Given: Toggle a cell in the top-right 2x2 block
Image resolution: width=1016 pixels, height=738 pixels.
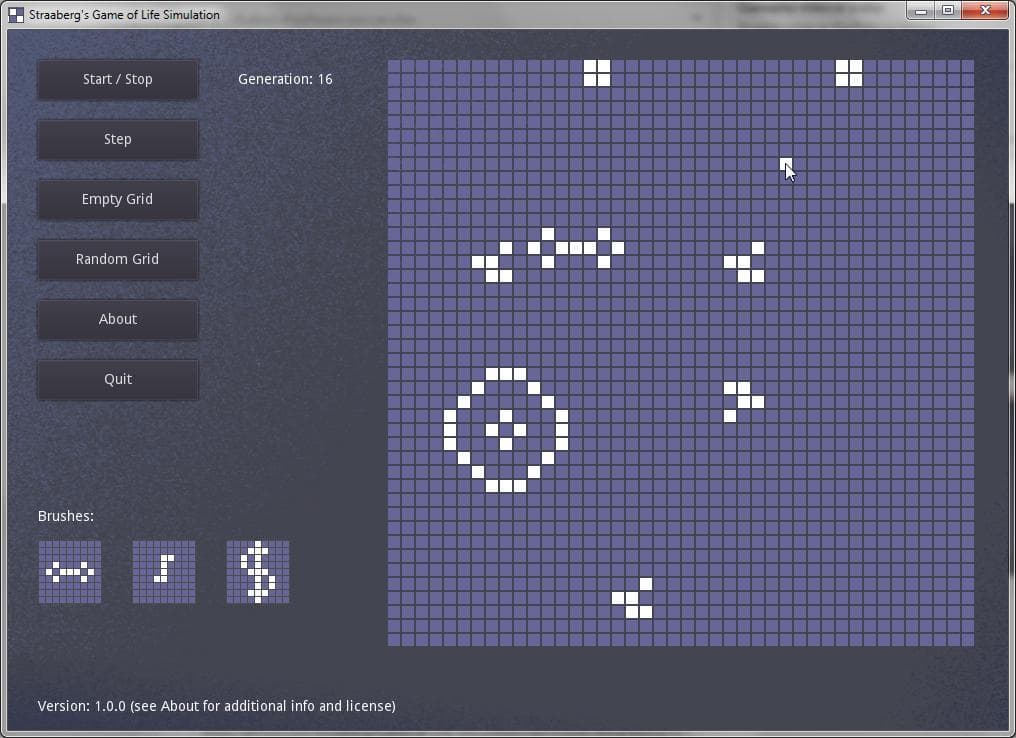Looking at the screenshot, I should [842, 66].
